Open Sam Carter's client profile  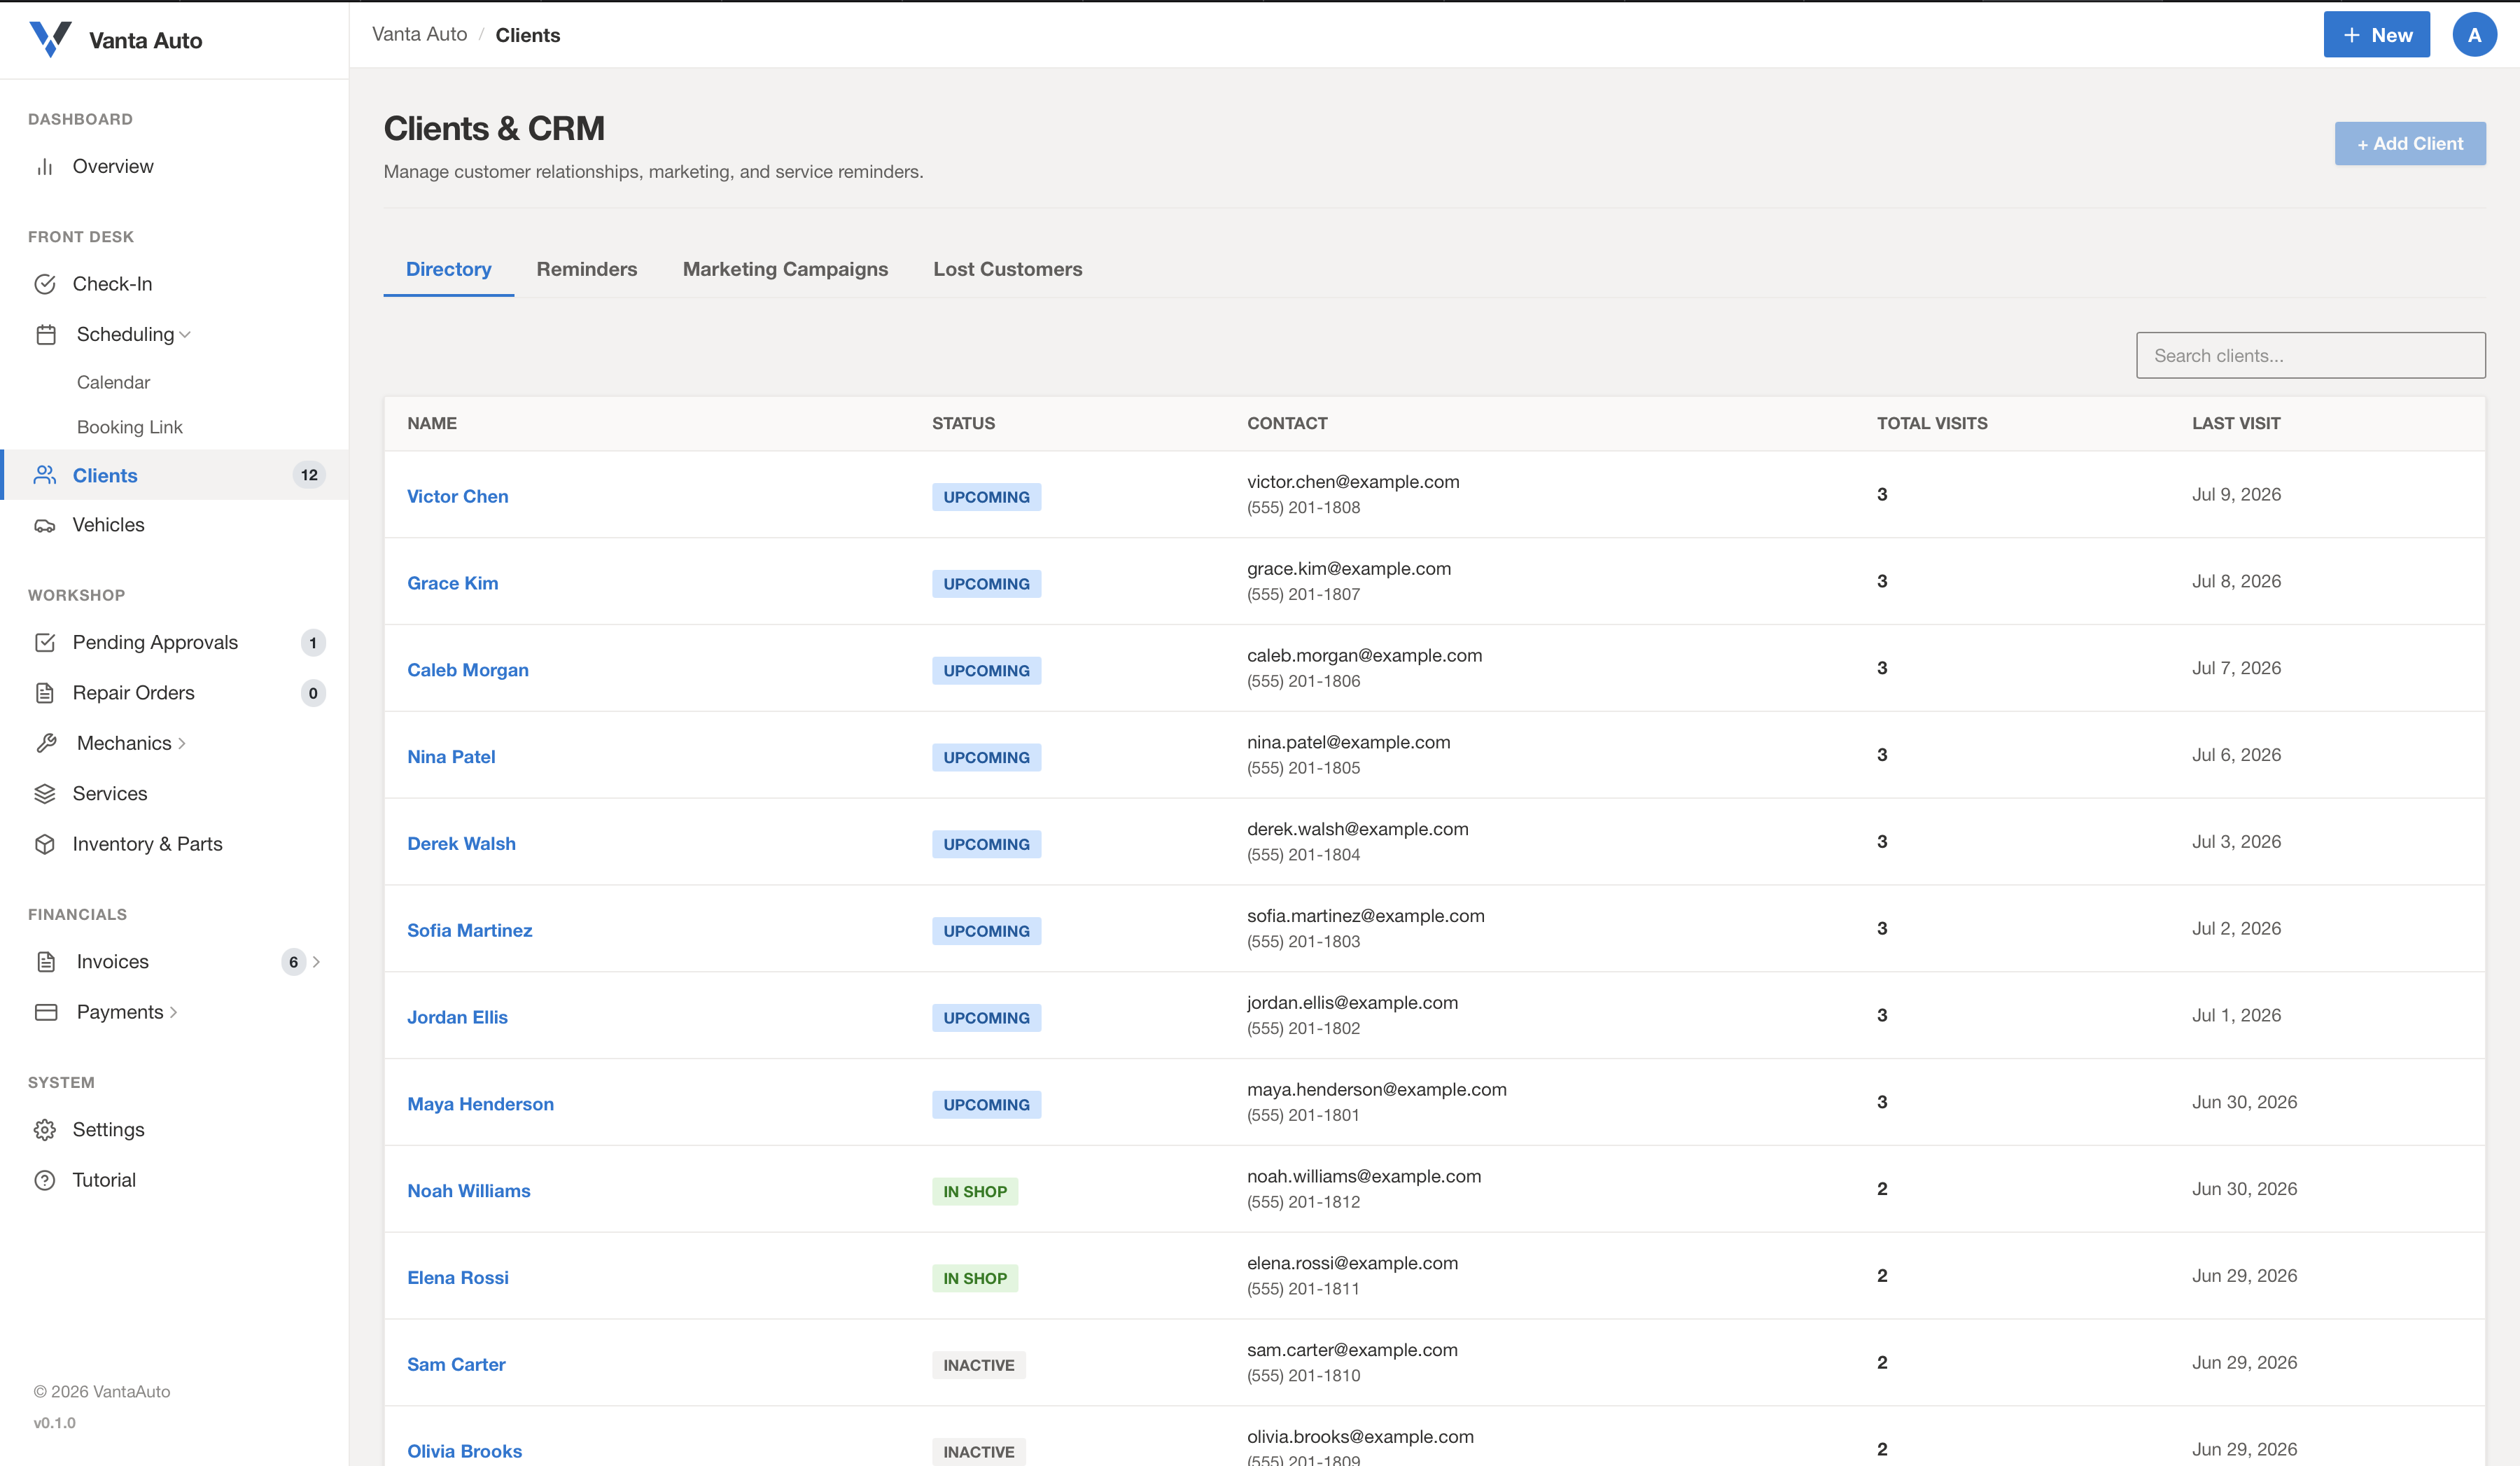pyautogui.click(x=456, y=1364)
